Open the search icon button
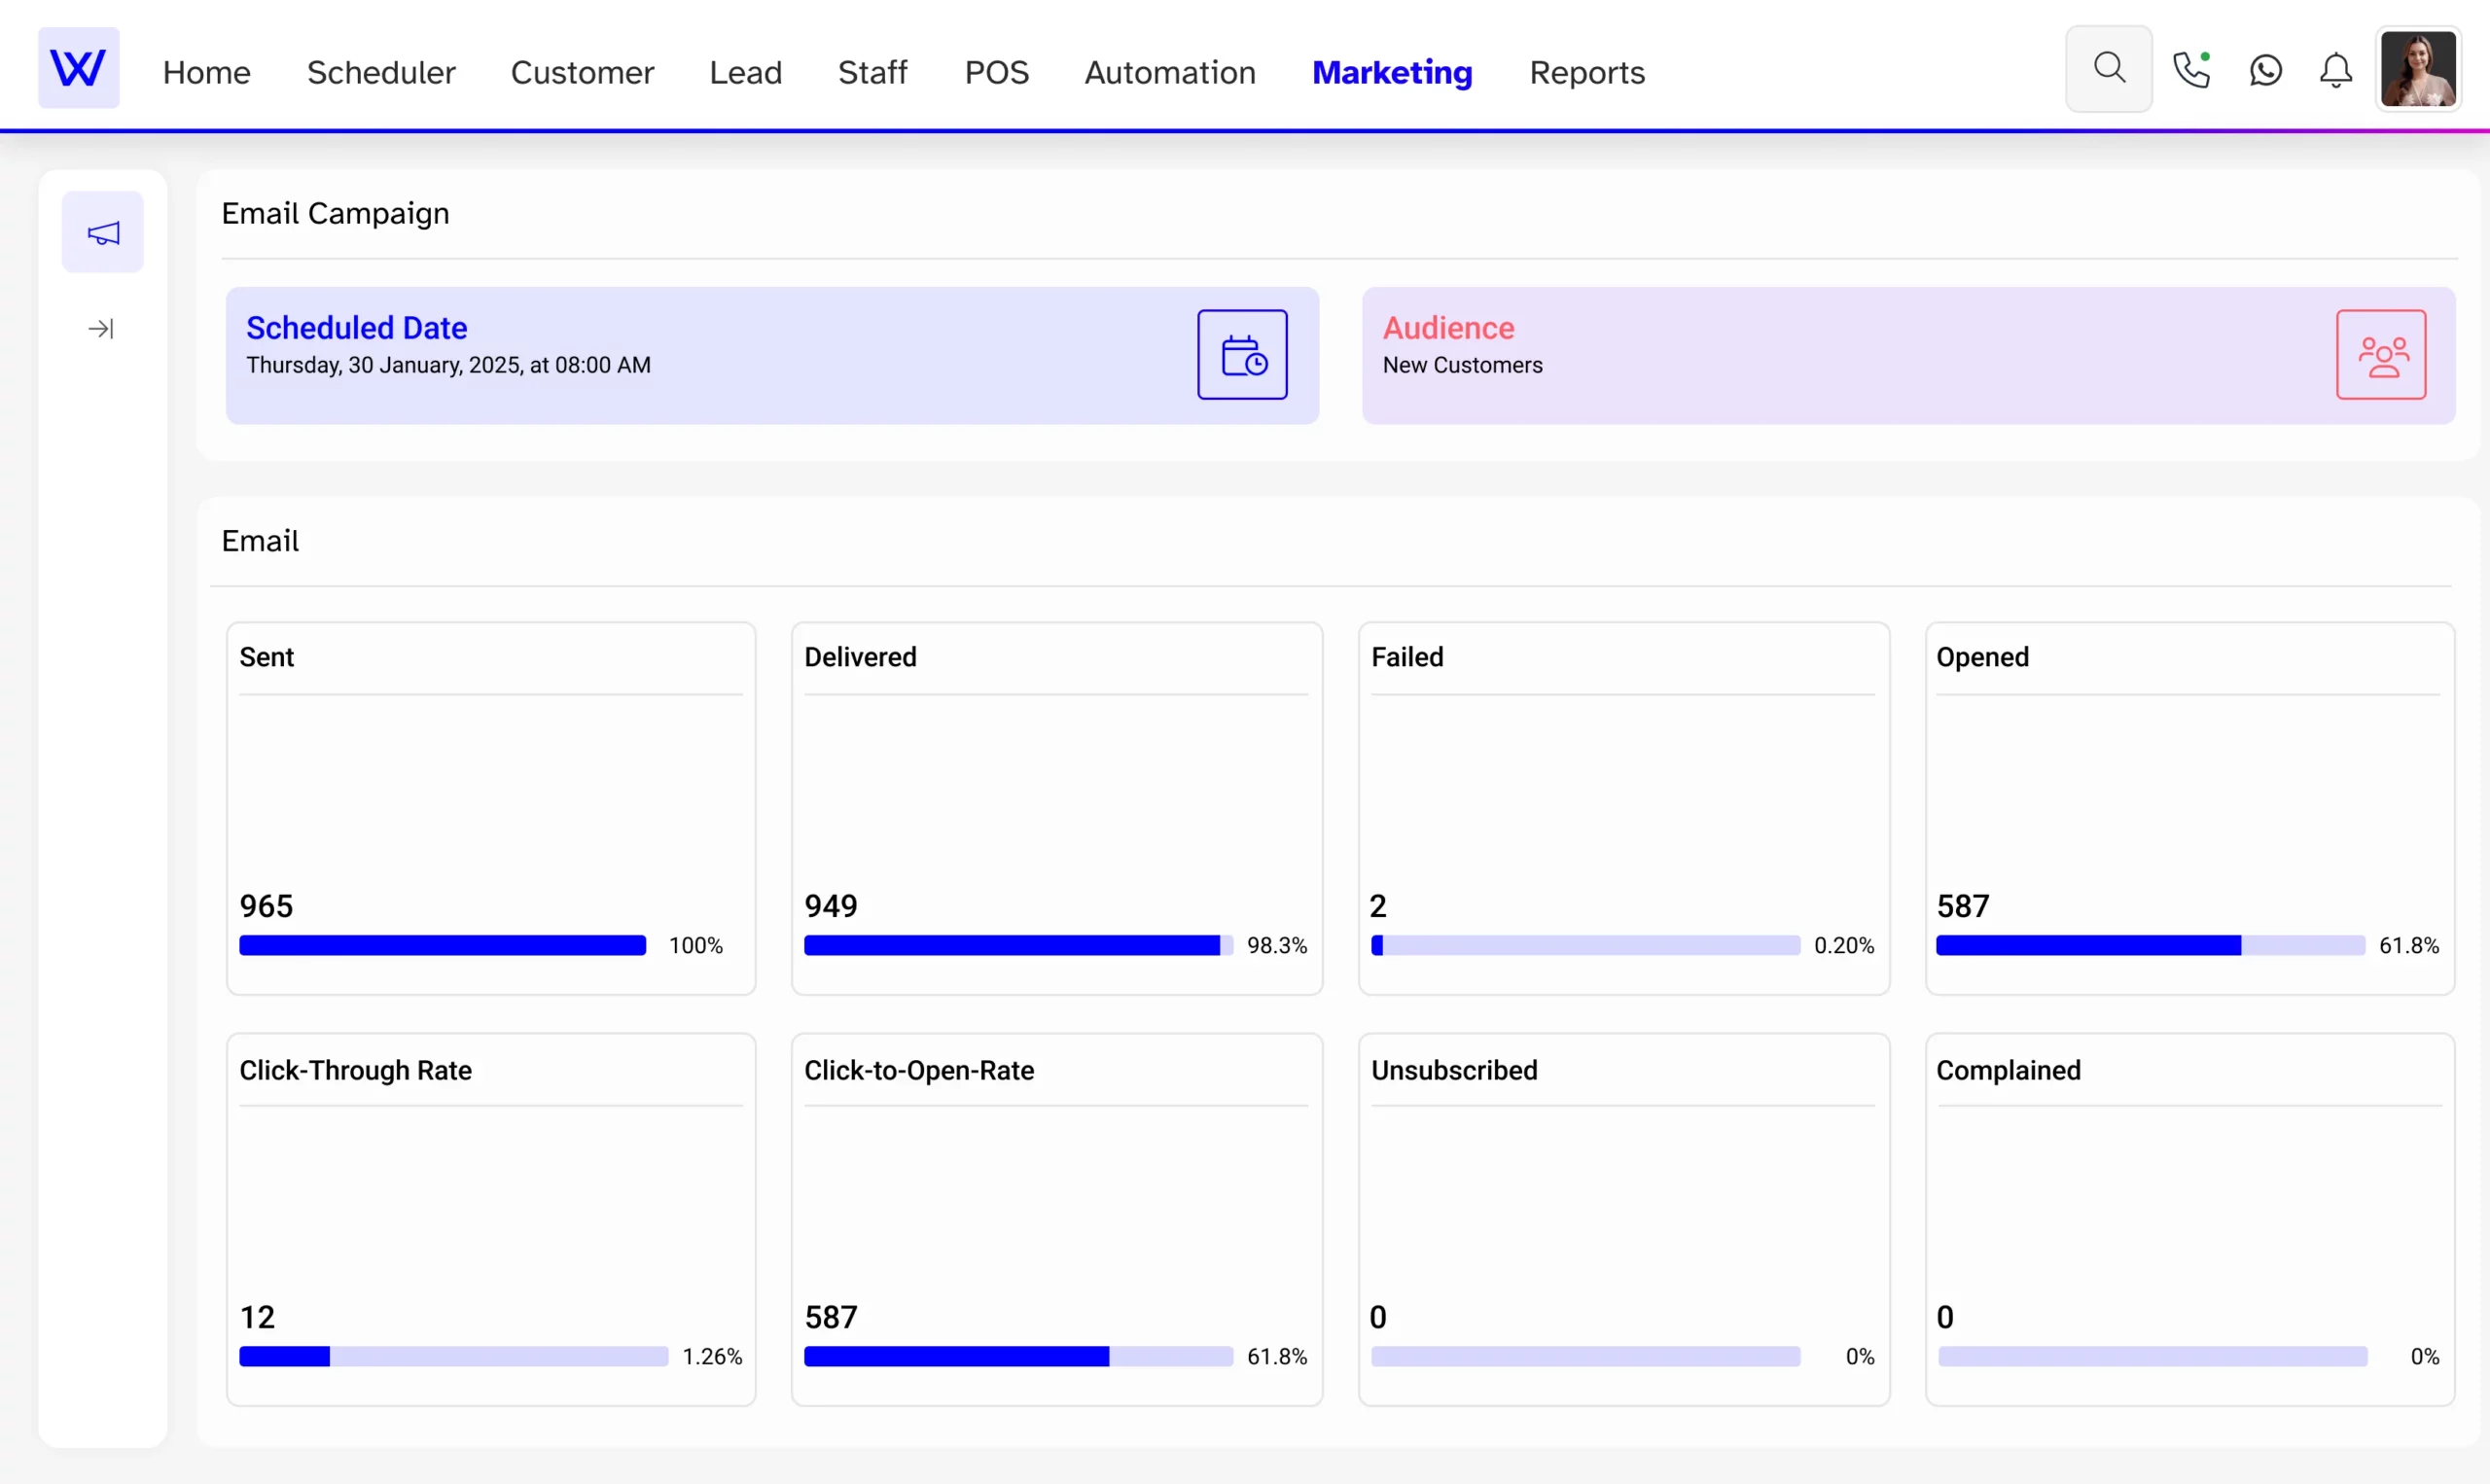The height and width of the screenshot is (1484, 2490). [x=2108, y=68]
